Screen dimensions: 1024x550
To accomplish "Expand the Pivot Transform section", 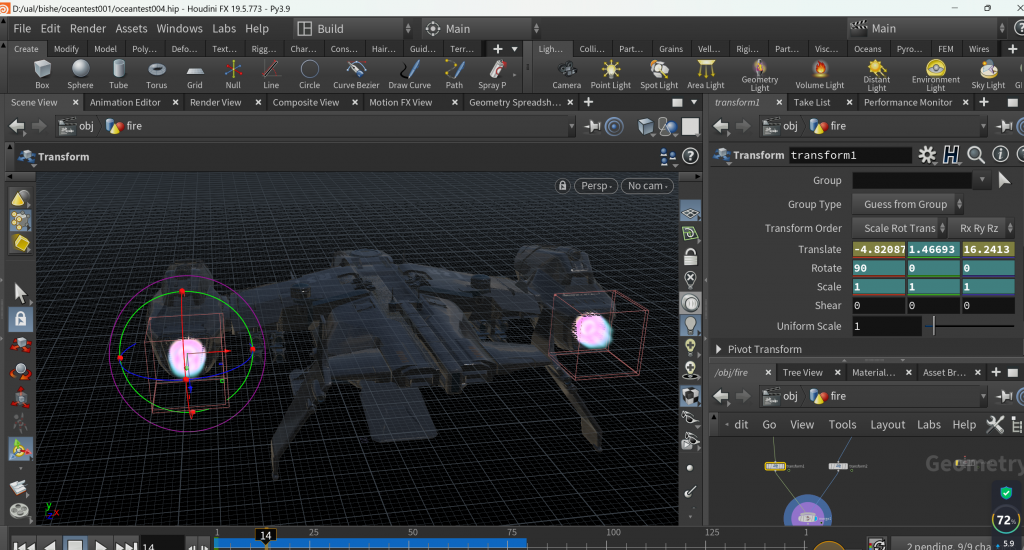I will (x=718, y=349).
